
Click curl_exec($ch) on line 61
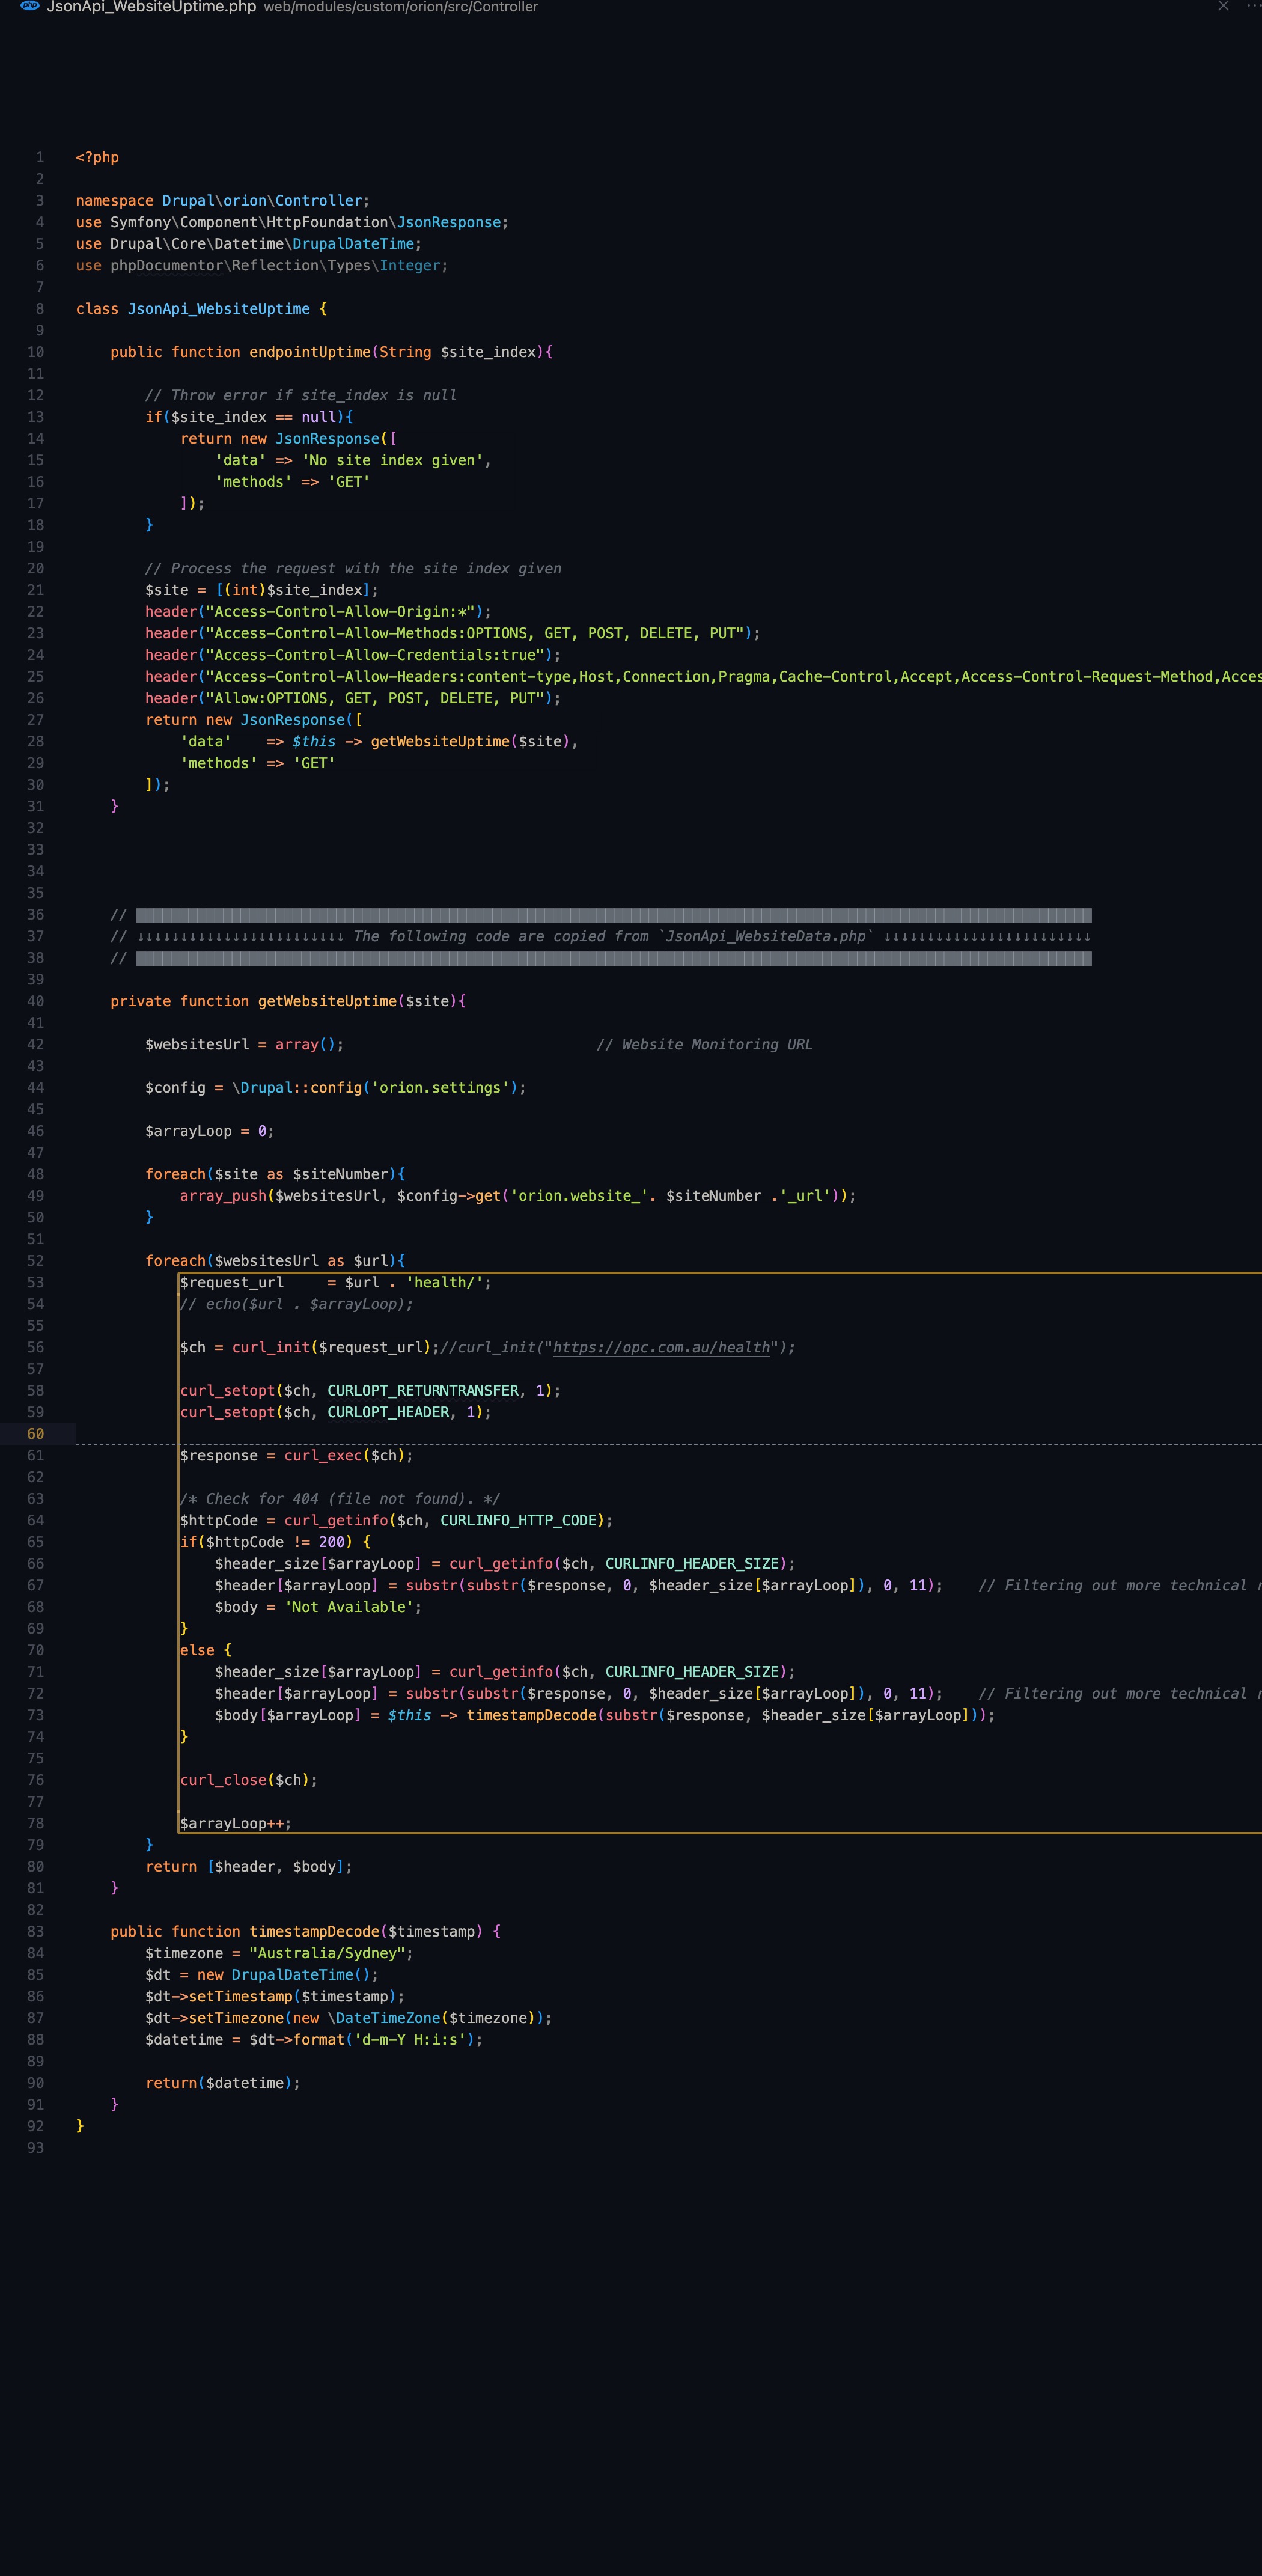pyautogui.click(x=345, y=1455)
